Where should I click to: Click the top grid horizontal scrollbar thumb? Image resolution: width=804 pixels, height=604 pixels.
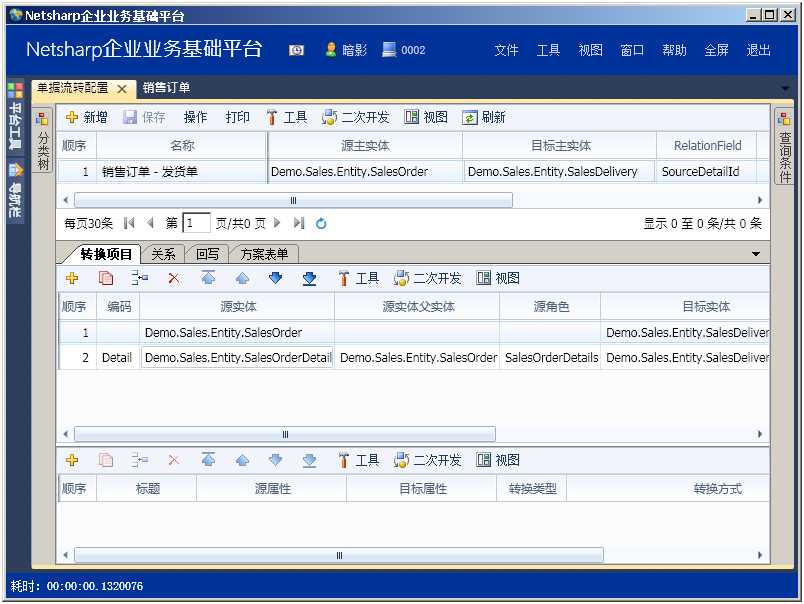pyautogui.click(x=293, y=200)
